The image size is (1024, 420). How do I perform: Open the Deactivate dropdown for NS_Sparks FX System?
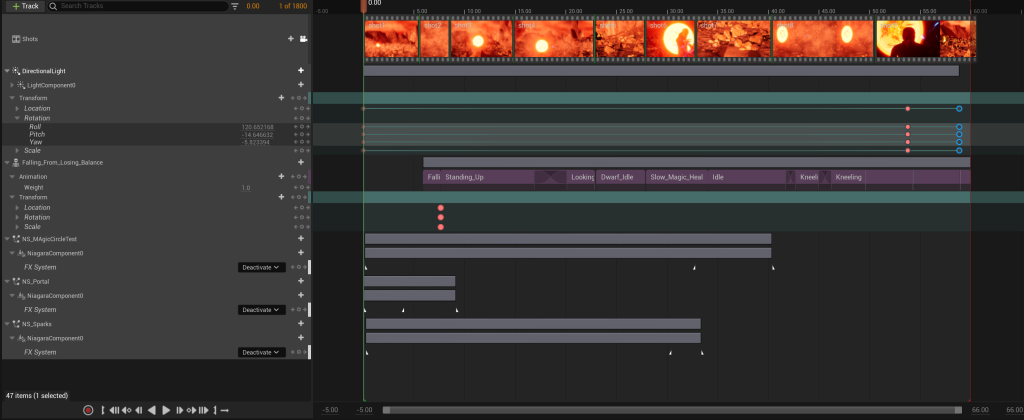(262, 352)
